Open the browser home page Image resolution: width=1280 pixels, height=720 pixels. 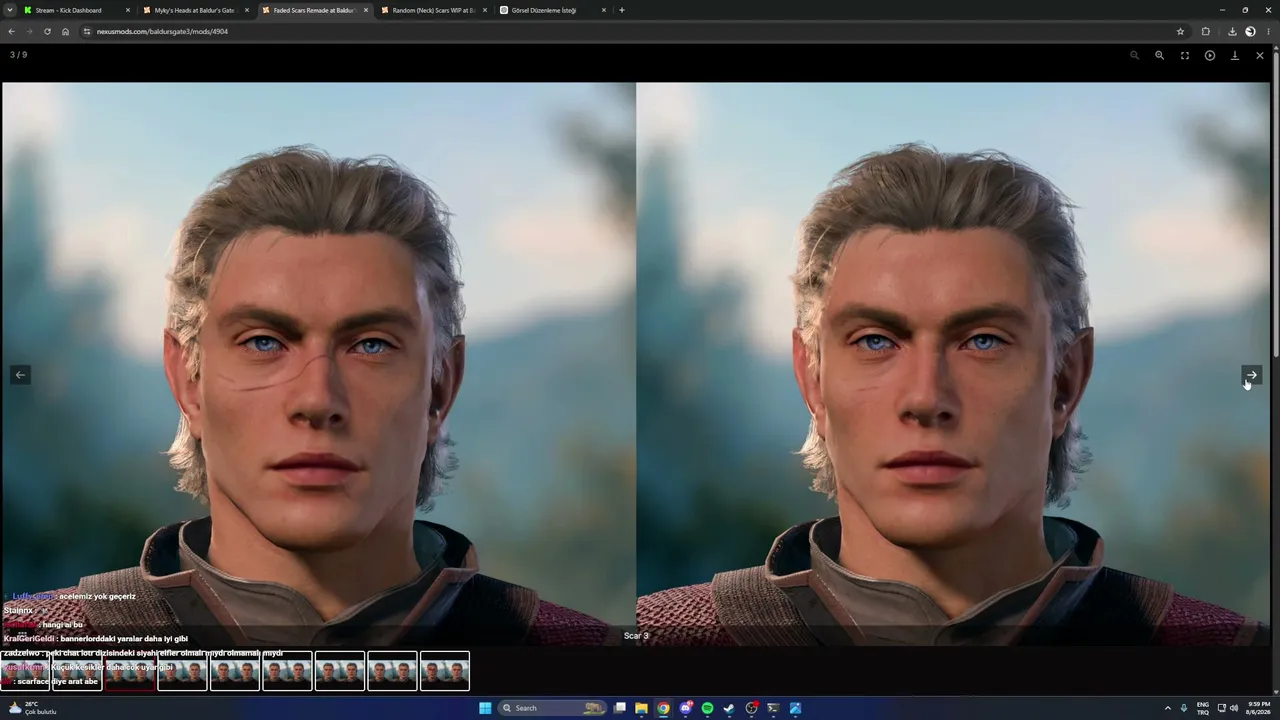(65, 31)
